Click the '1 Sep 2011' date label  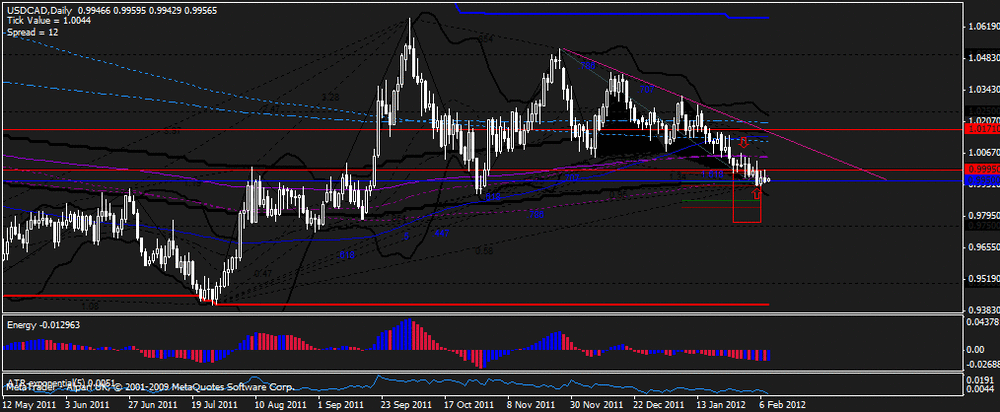point(340,404)
